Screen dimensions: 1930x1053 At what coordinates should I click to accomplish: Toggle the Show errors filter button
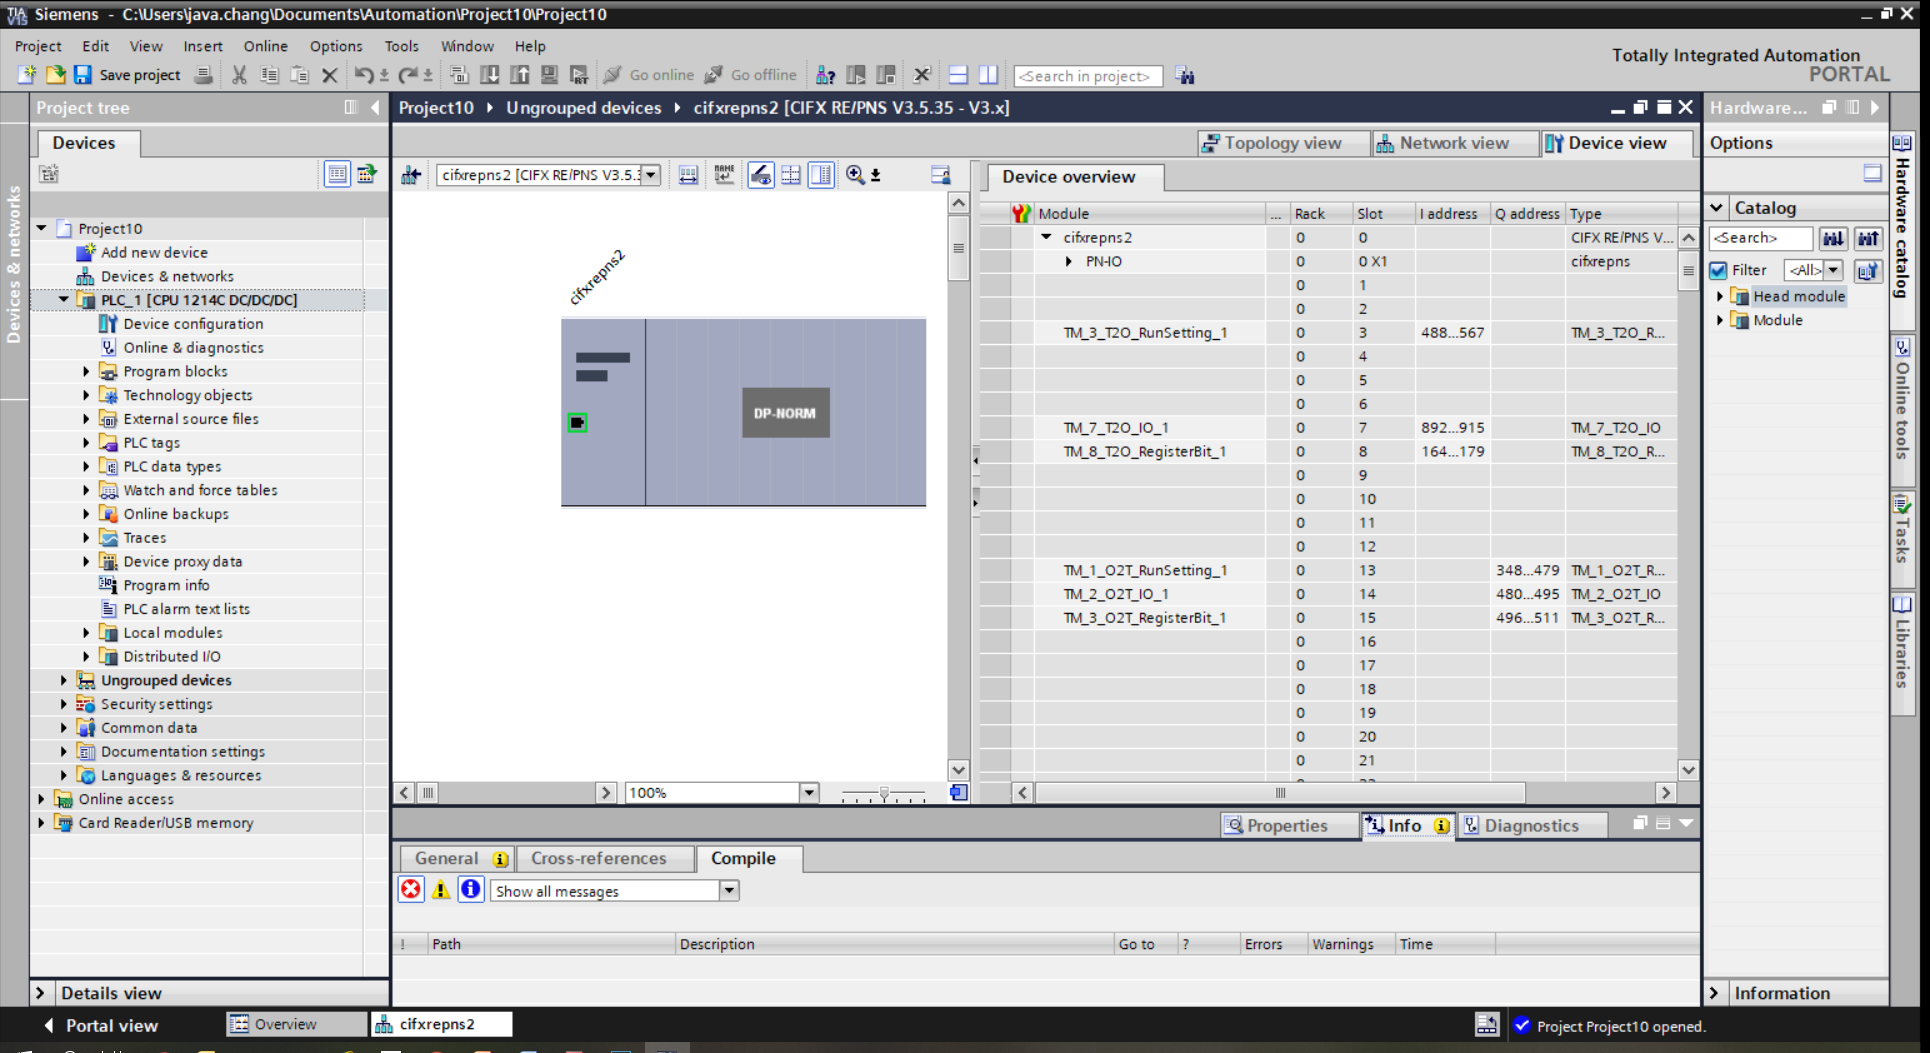(x=411, y=890)
